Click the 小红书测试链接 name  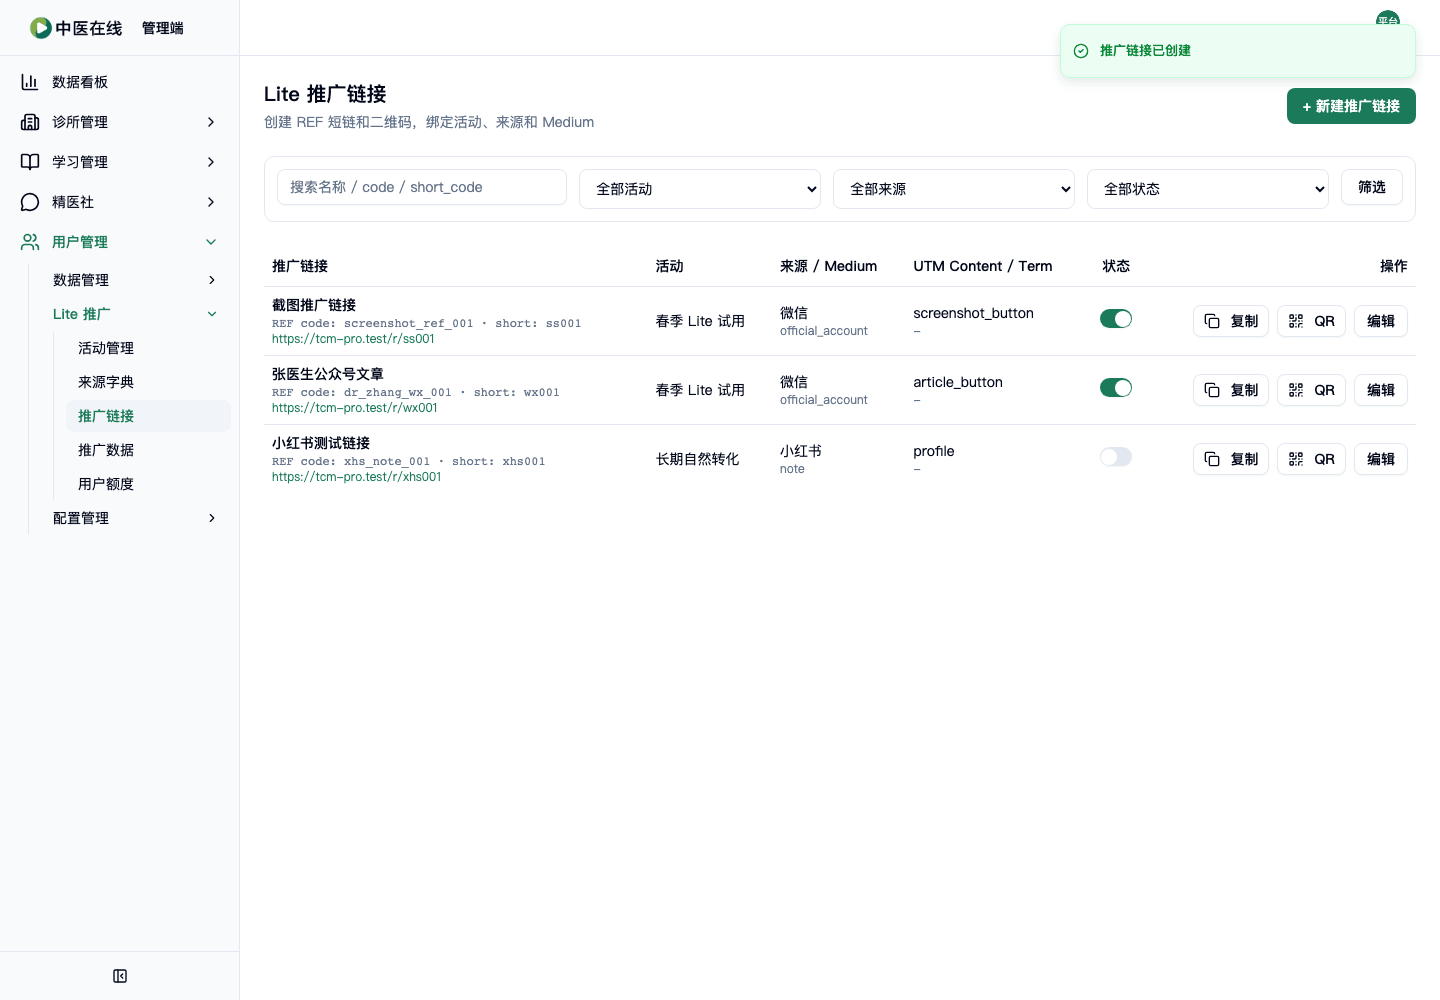coord(321,443)
